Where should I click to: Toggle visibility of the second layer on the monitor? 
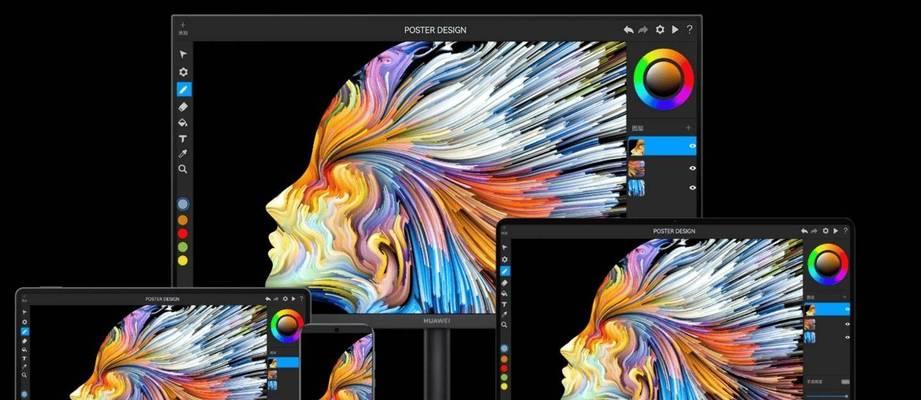pos(693,168)
